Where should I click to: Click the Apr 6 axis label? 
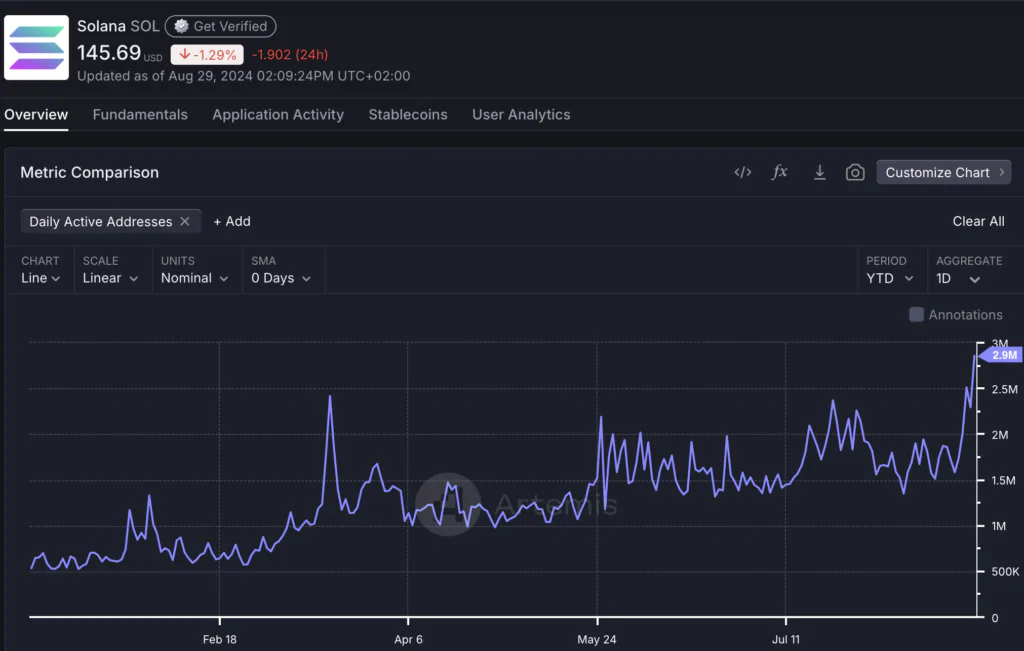[408, 639]
